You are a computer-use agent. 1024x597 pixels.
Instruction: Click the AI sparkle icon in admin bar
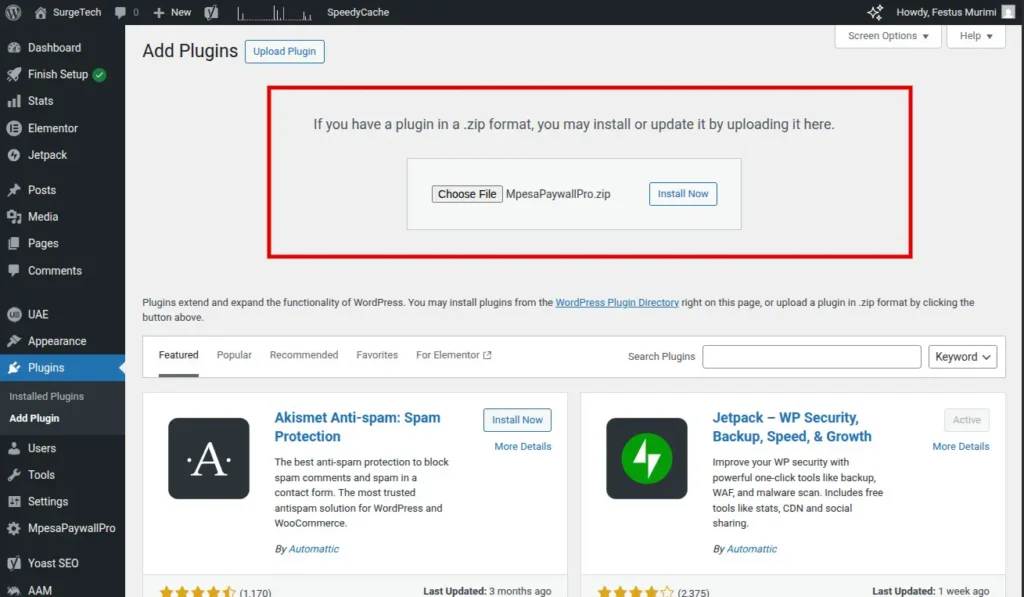pyautogui.click(x=875, y=12)
